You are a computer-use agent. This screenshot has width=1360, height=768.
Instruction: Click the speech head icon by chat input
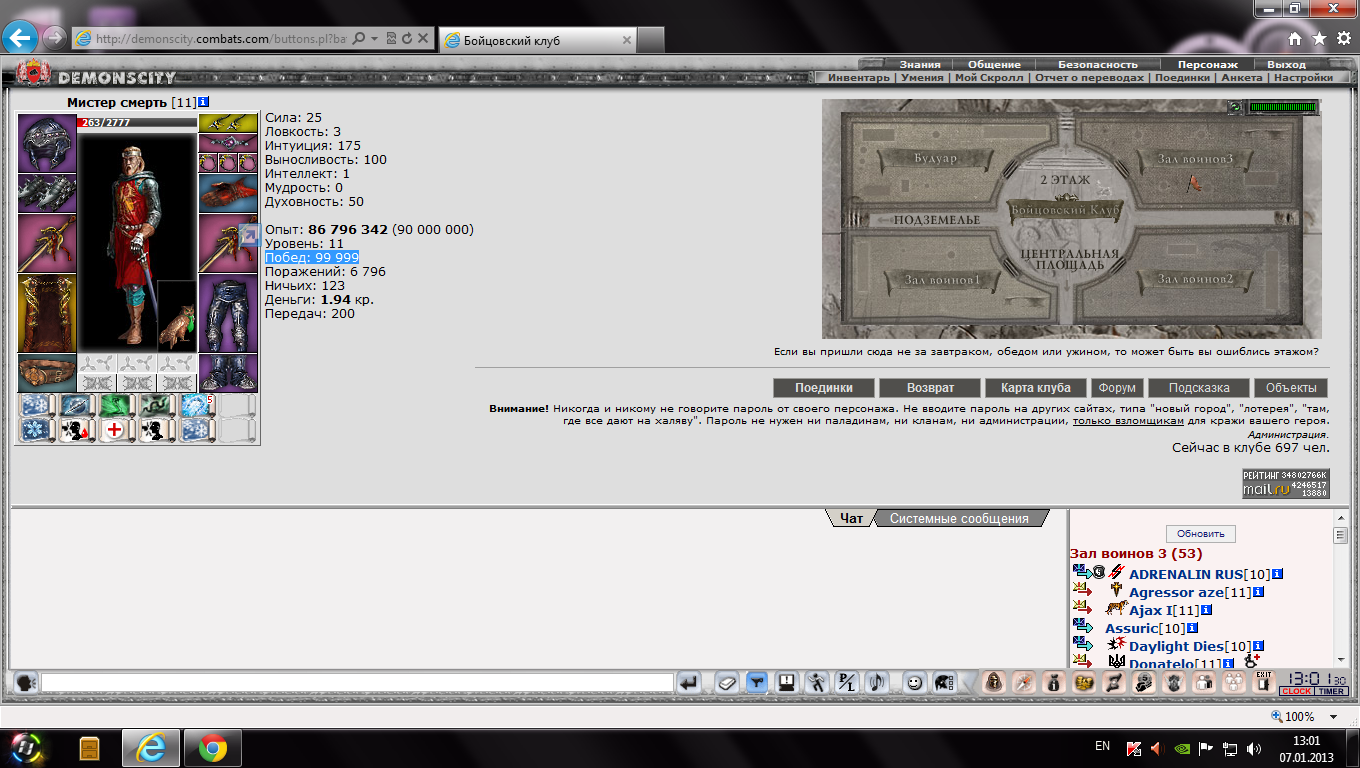point(26,683)
